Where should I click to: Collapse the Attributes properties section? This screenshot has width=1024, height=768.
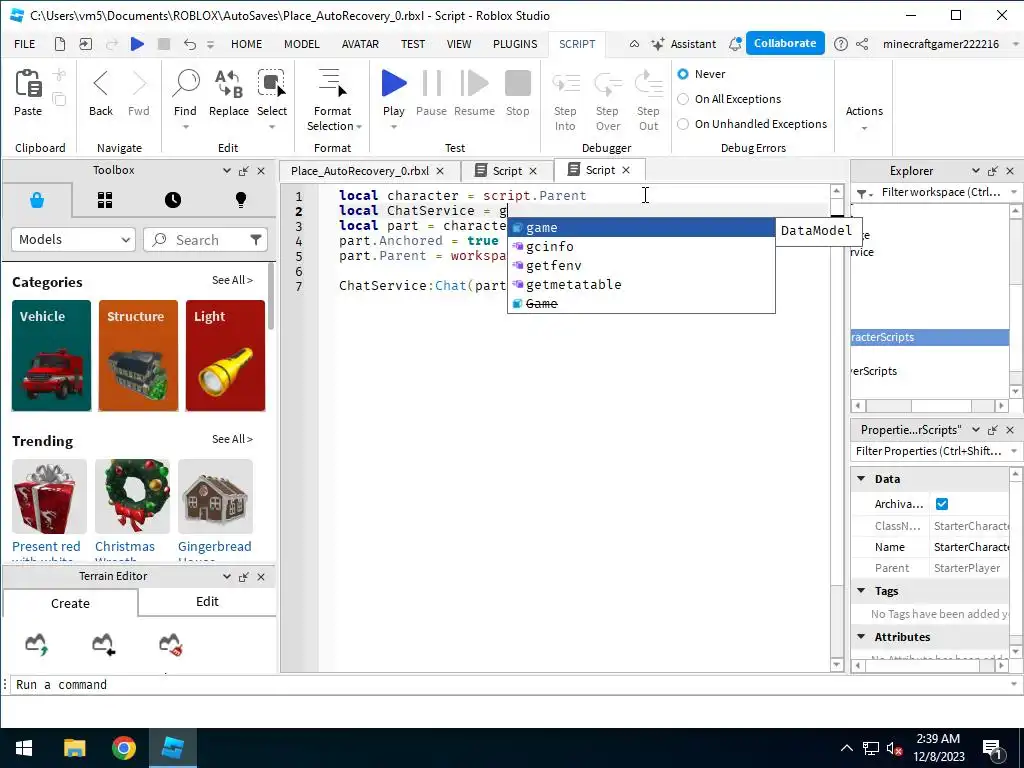click(861, 636)
